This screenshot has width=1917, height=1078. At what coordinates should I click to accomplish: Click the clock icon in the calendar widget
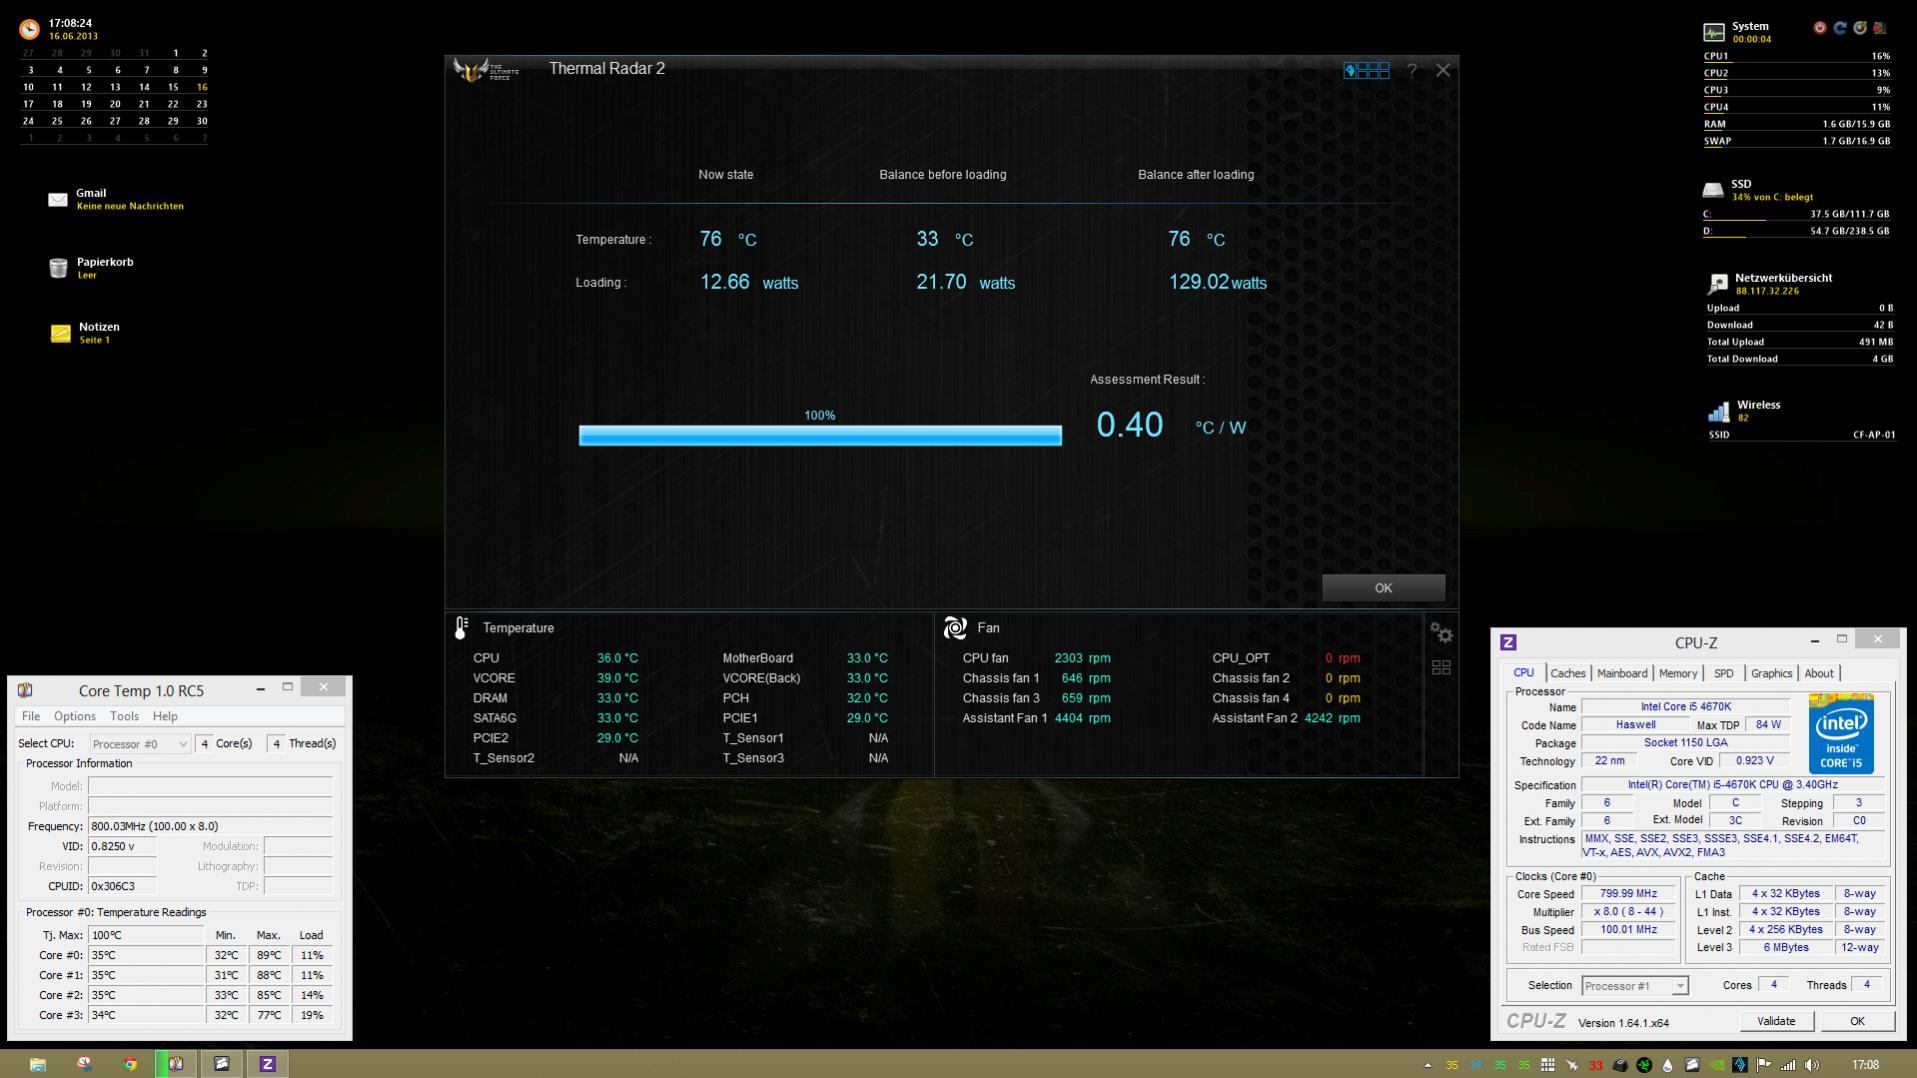(30, 29)
